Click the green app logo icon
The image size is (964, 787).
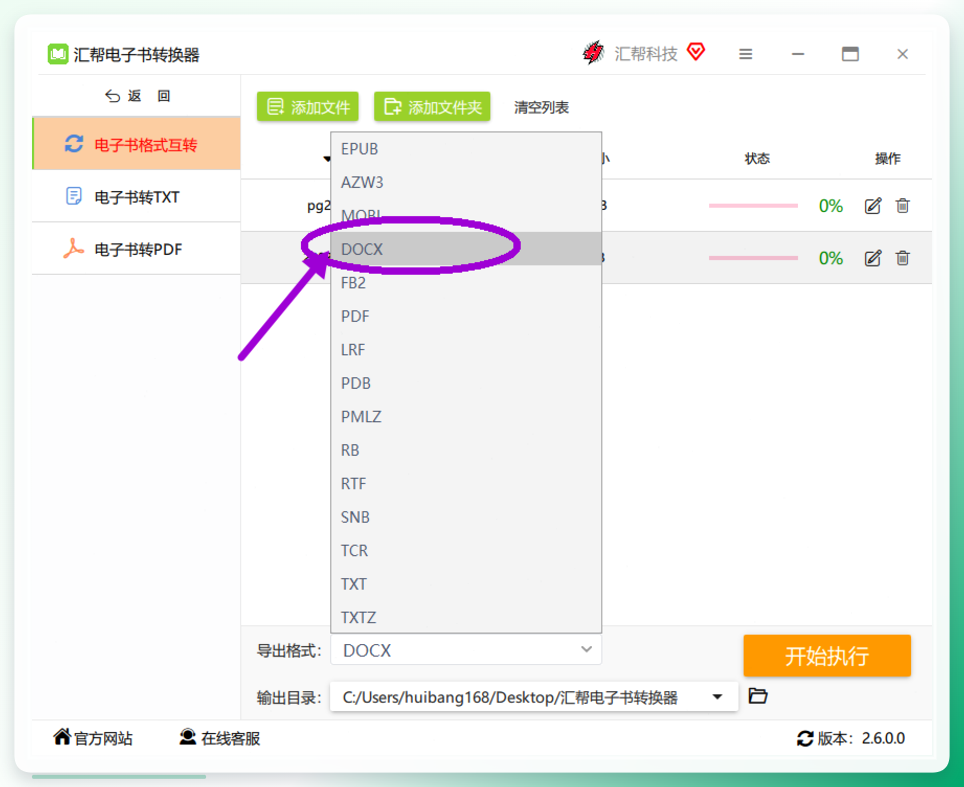(58, 54)
